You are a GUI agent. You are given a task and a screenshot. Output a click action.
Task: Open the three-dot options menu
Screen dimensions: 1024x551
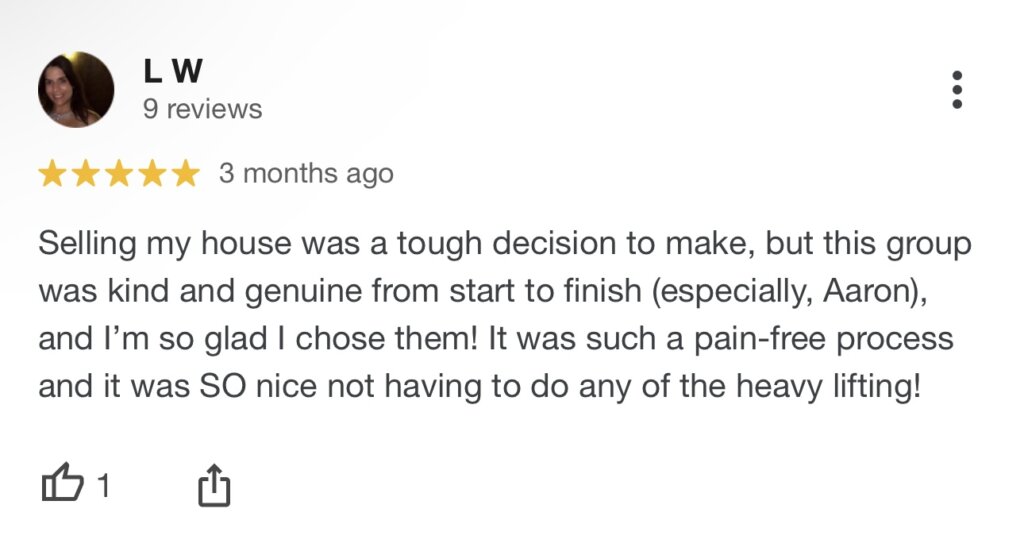957,89
